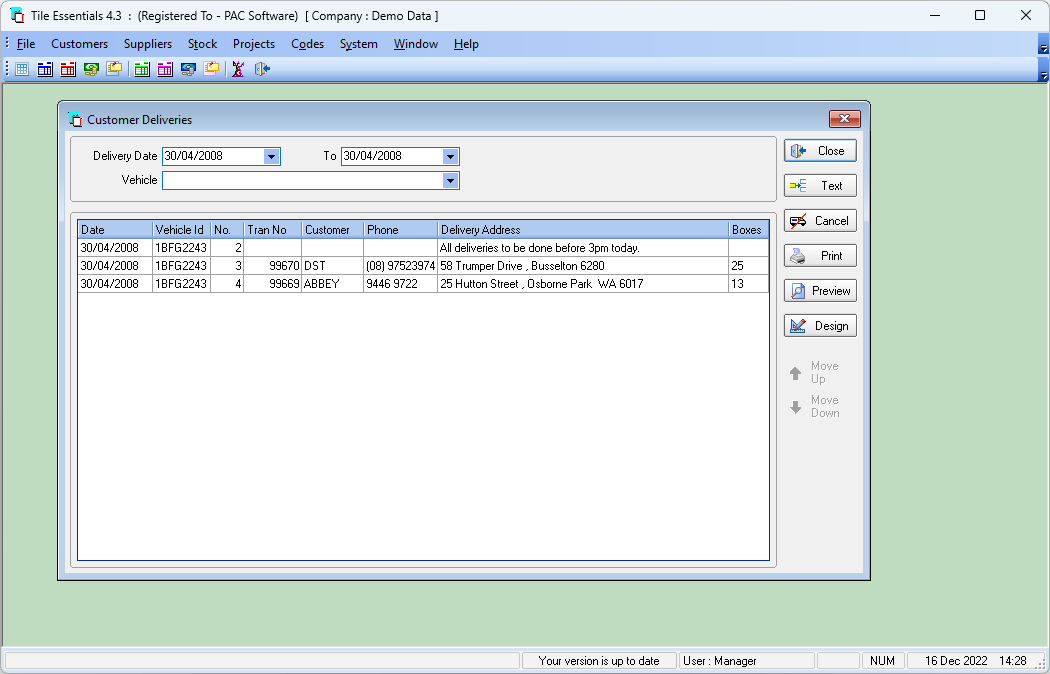Image resolution: width=1050 pixels, height=674 pixels.
Task: Open the Customers menu
Action: tap(80, 44)
